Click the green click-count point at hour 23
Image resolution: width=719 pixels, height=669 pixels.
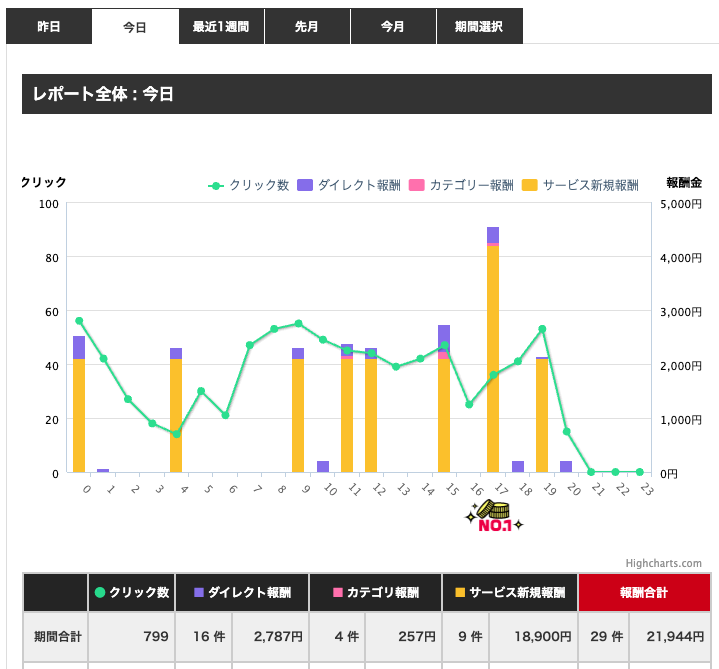(x=640, y=472)
